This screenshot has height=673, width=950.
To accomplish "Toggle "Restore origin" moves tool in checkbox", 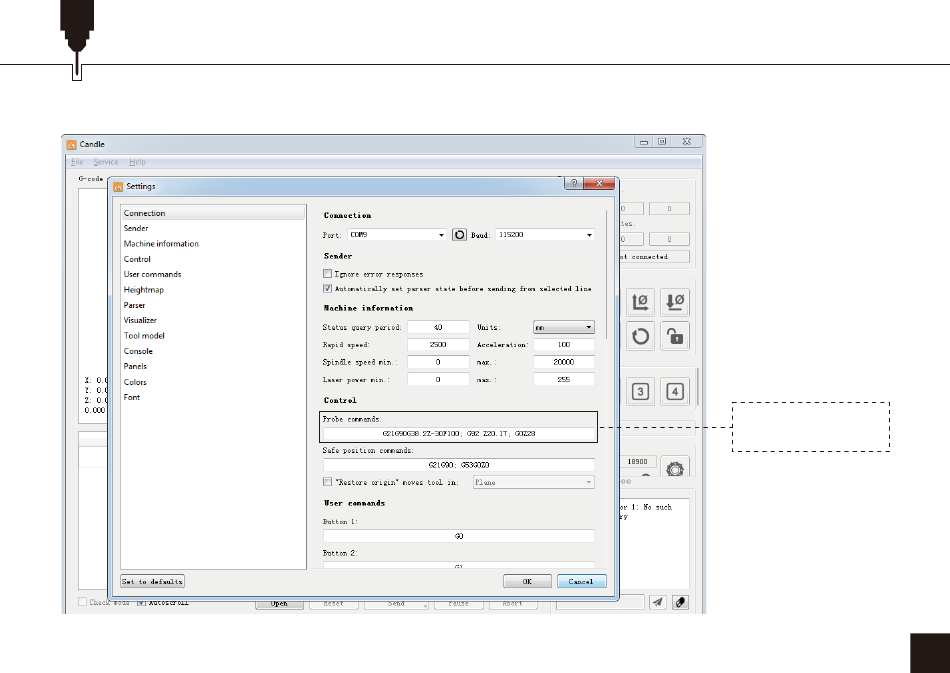I will [327, 482].
